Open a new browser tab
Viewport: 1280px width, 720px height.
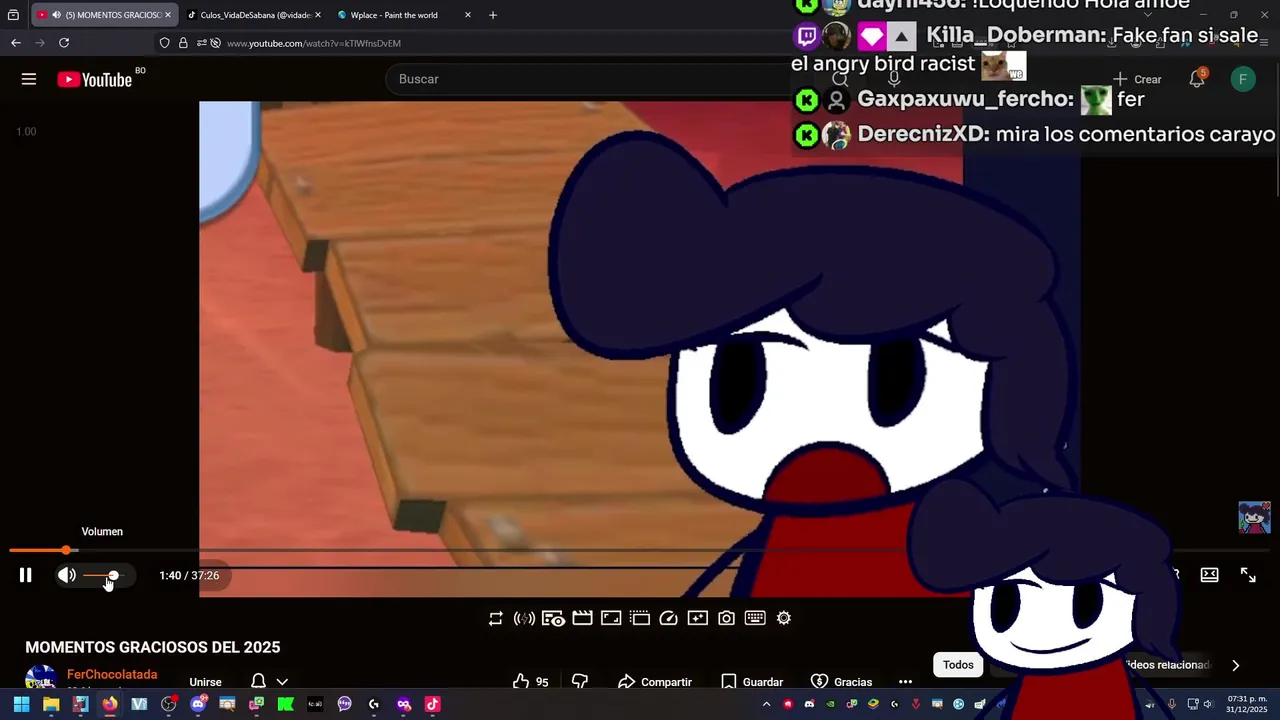[x=492, y=15]
